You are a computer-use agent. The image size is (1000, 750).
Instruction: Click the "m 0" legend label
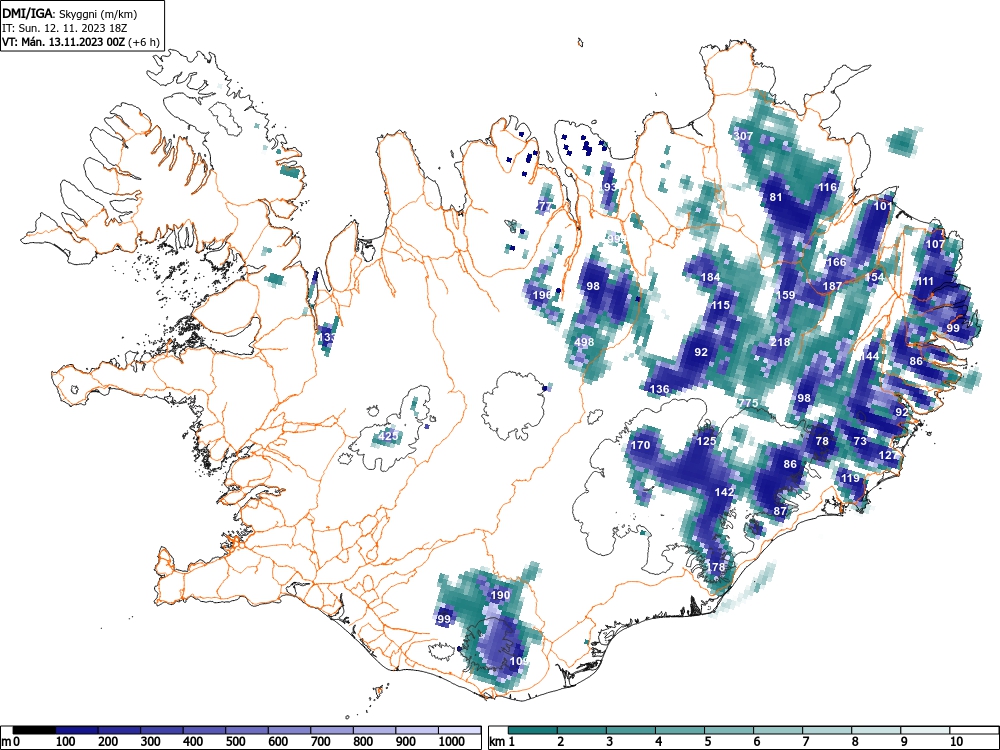coord(8,742)
